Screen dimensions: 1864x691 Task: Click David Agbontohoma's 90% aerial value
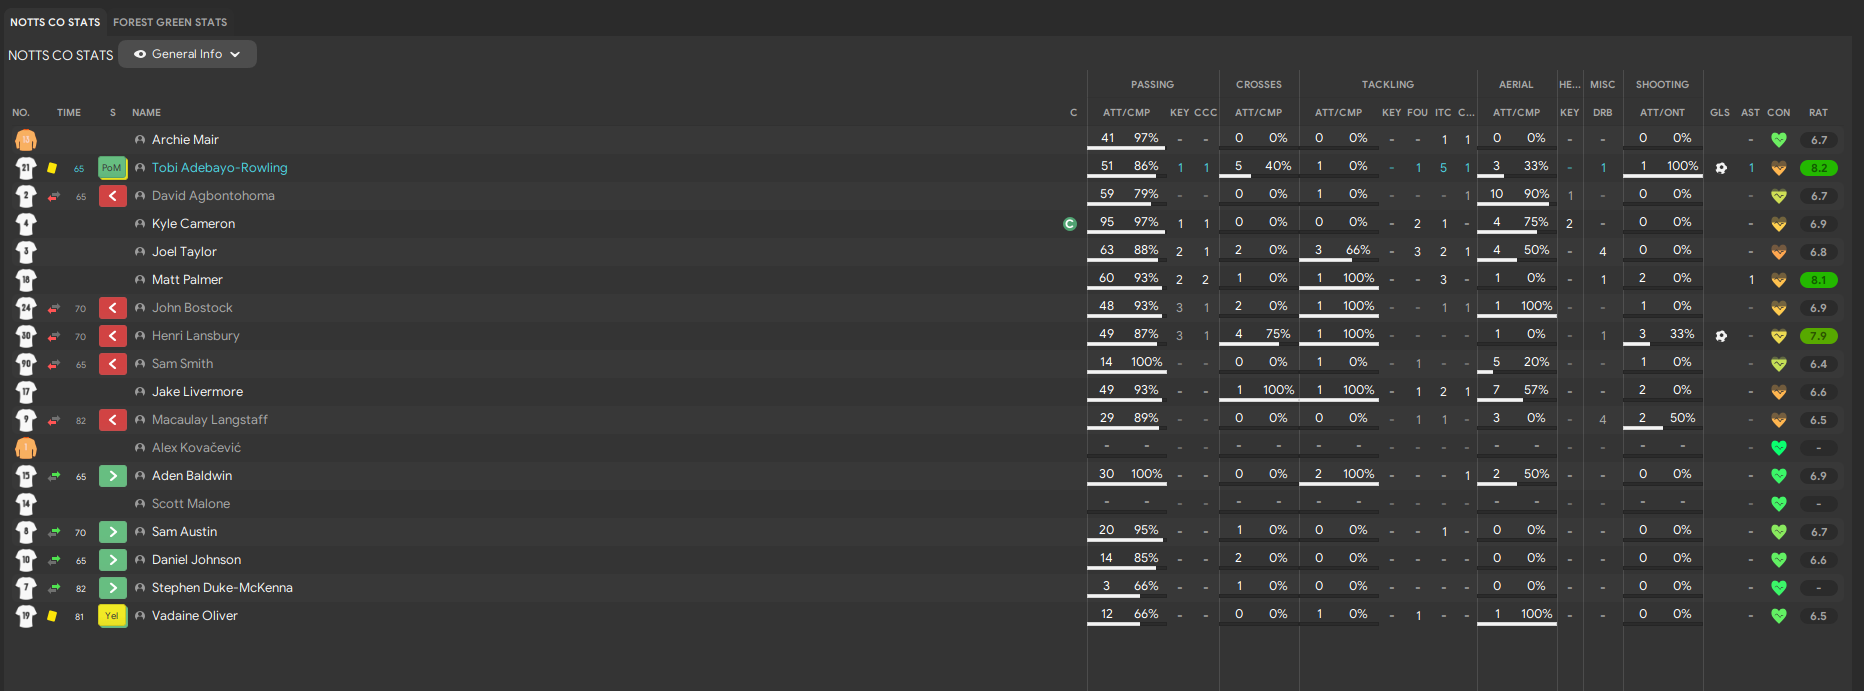coord(1536,194)
